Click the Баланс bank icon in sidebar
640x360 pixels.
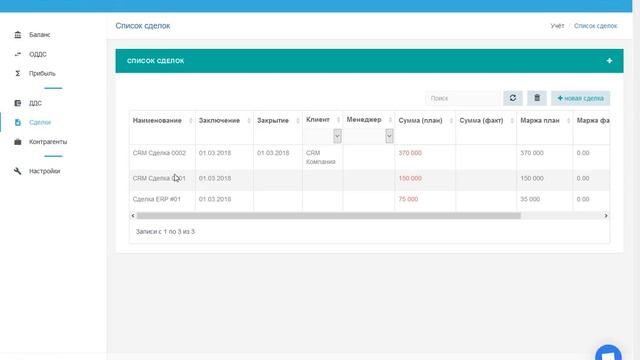(x=18, y=35)
